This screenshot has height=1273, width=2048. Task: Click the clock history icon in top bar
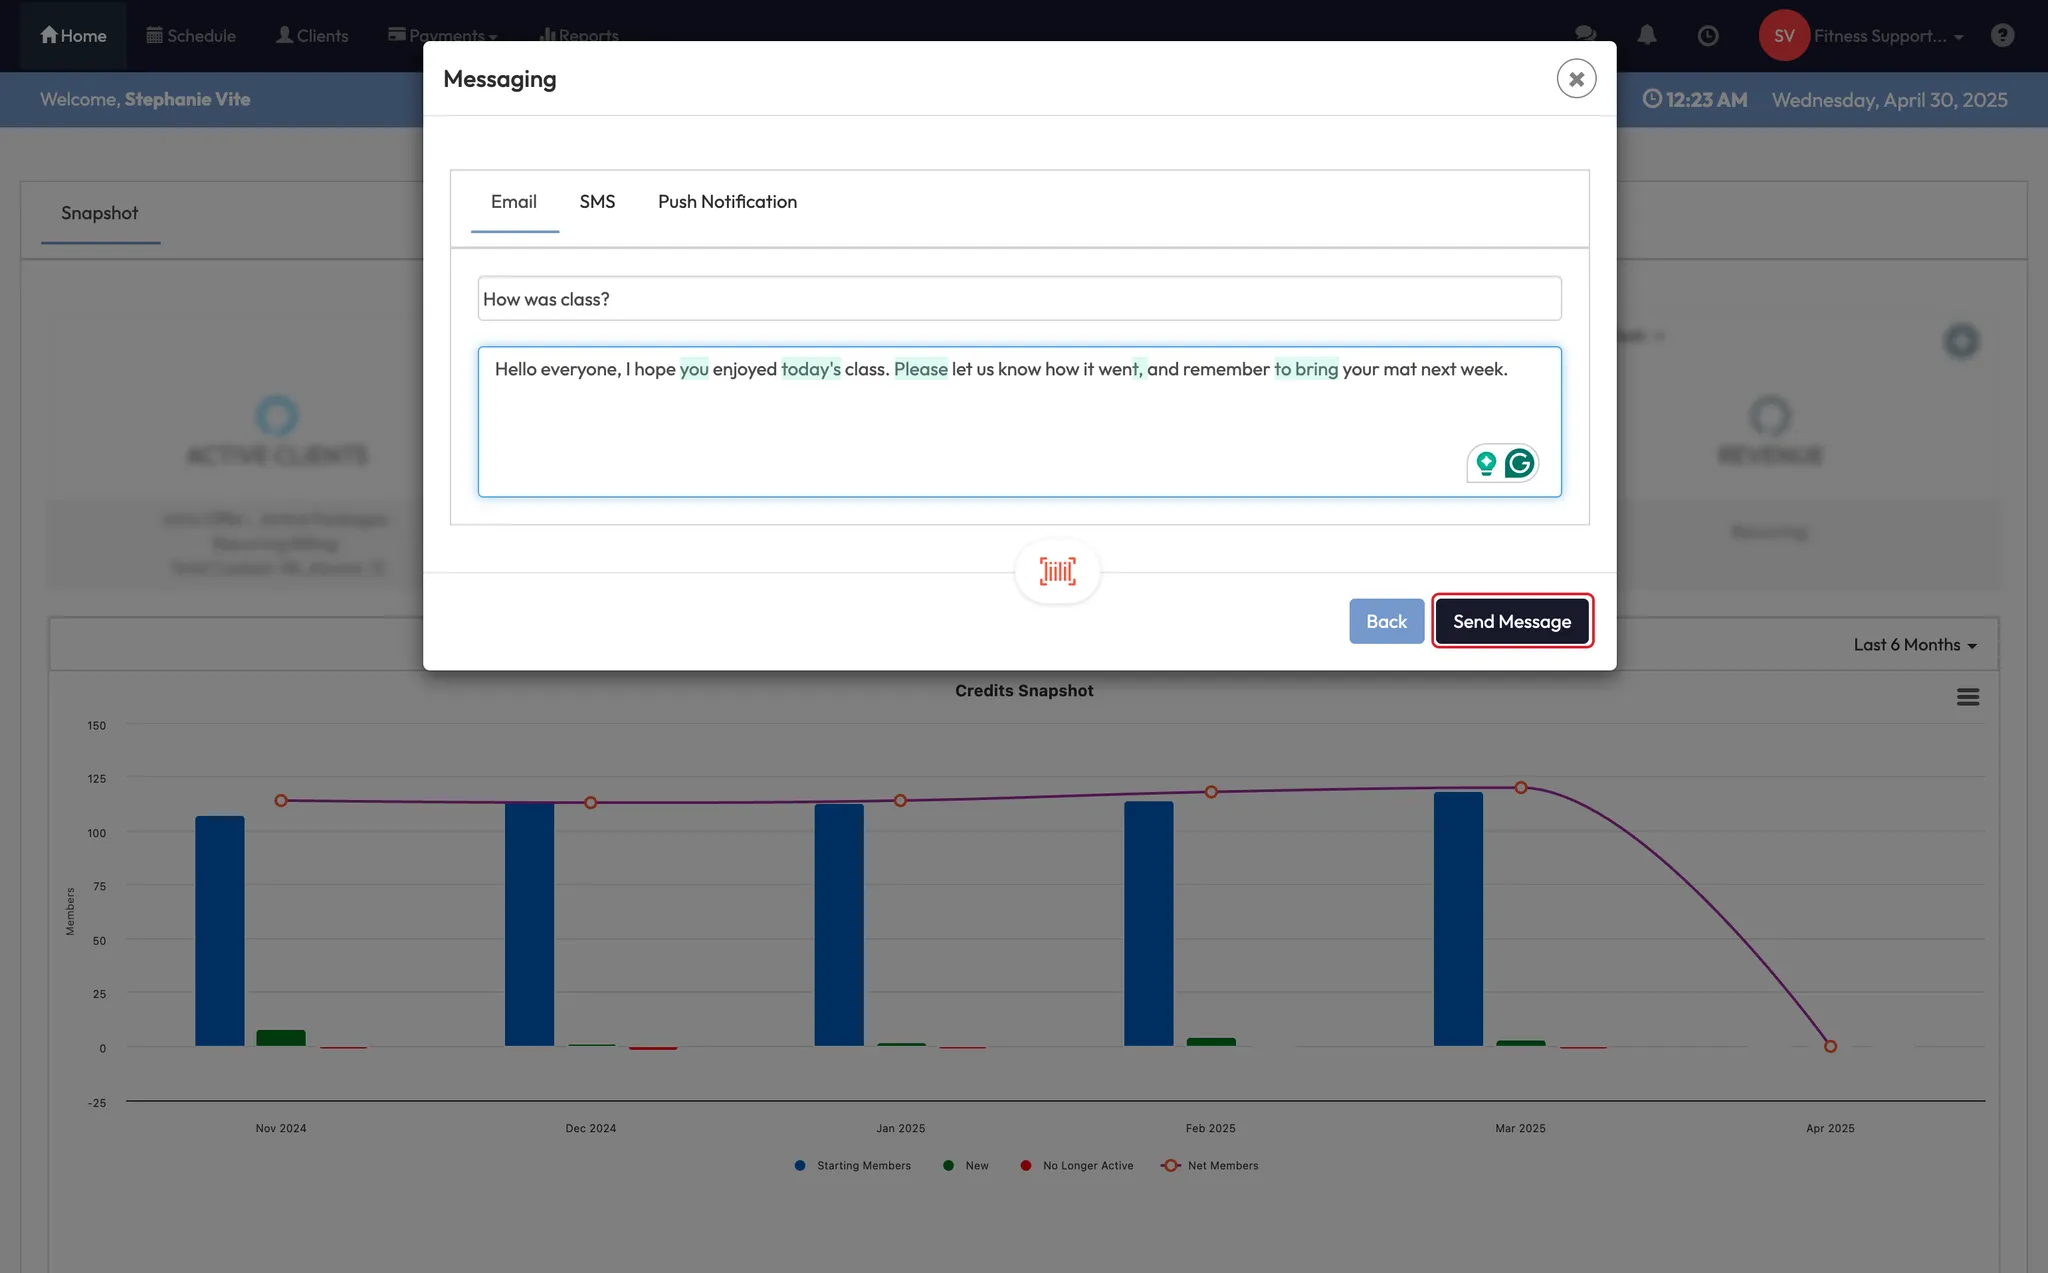[1708, 35]
